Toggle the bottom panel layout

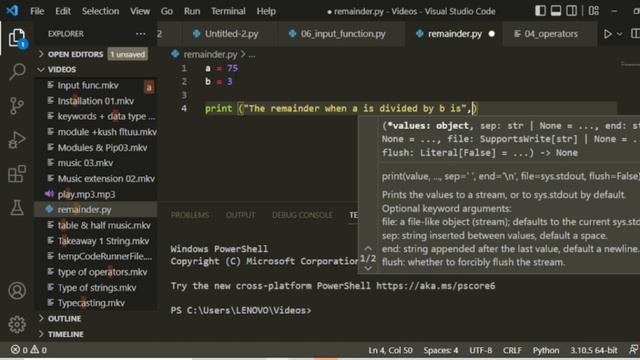(556, 11)
